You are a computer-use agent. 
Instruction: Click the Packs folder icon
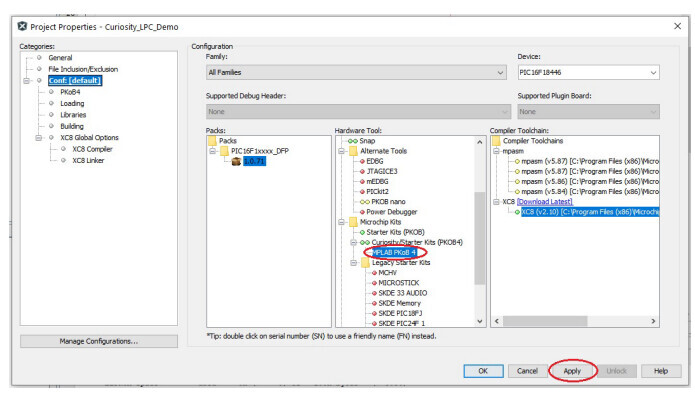(212, 141)
